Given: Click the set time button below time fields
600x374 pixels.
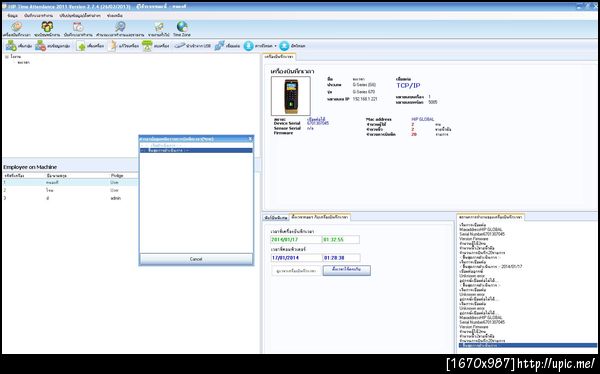Looking at the screenshot, I should click(x=347, y=270).
